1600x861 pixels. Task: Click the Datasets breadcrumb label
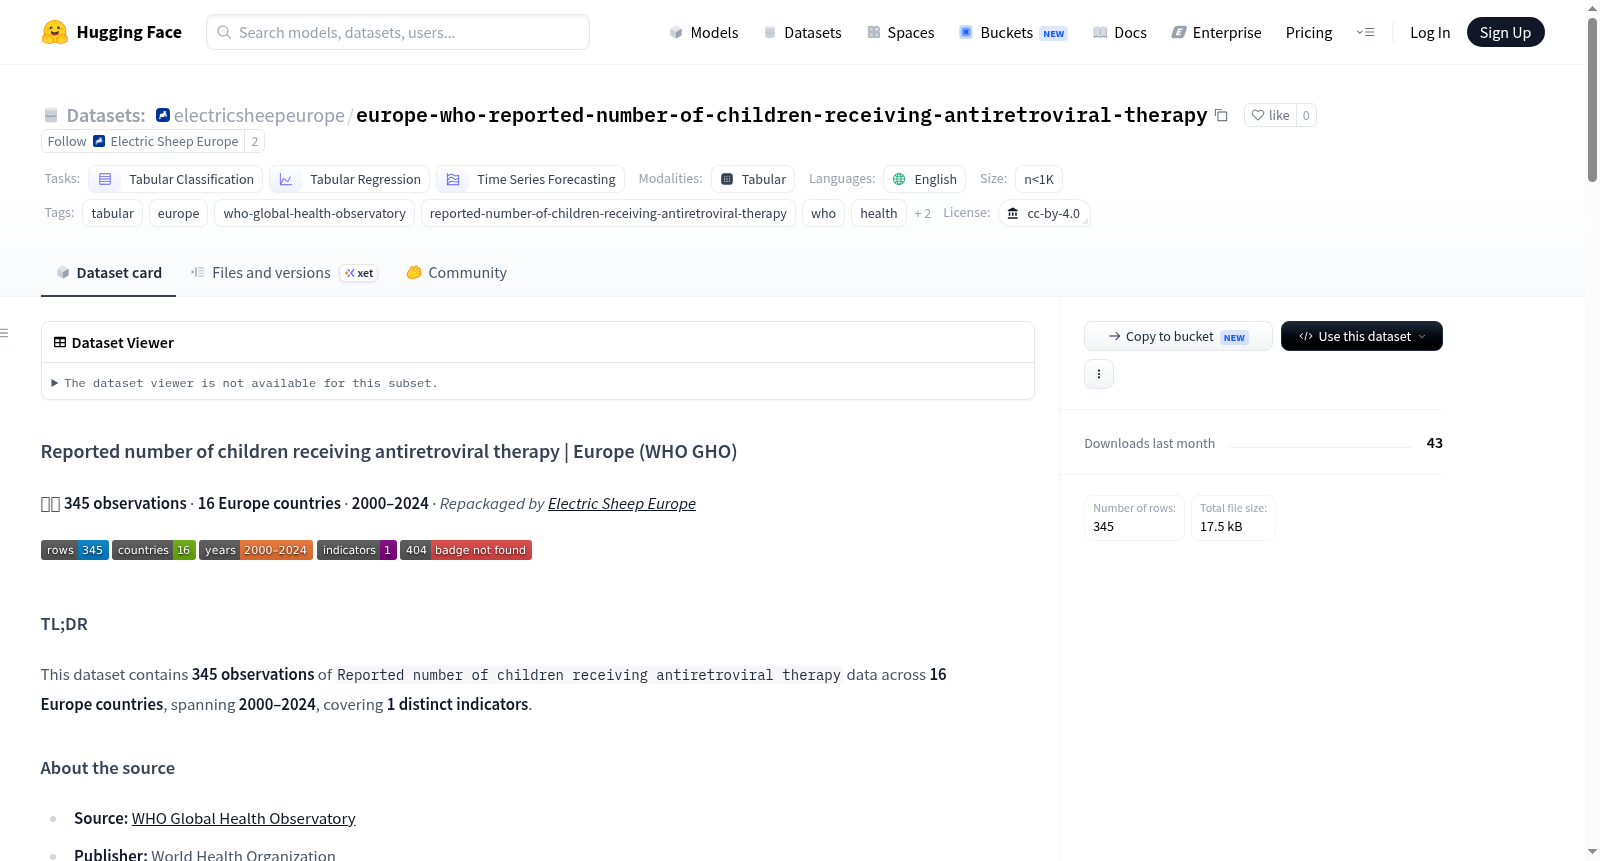point(105,115)
